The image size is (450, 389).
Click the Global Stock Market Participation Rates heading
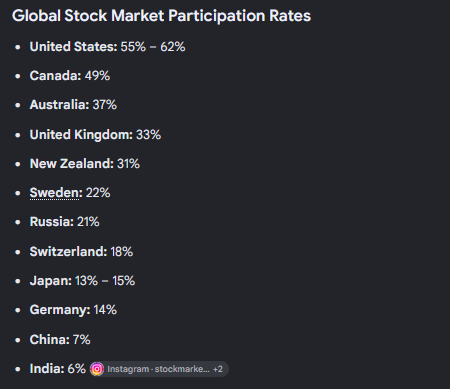pos(161,15)
